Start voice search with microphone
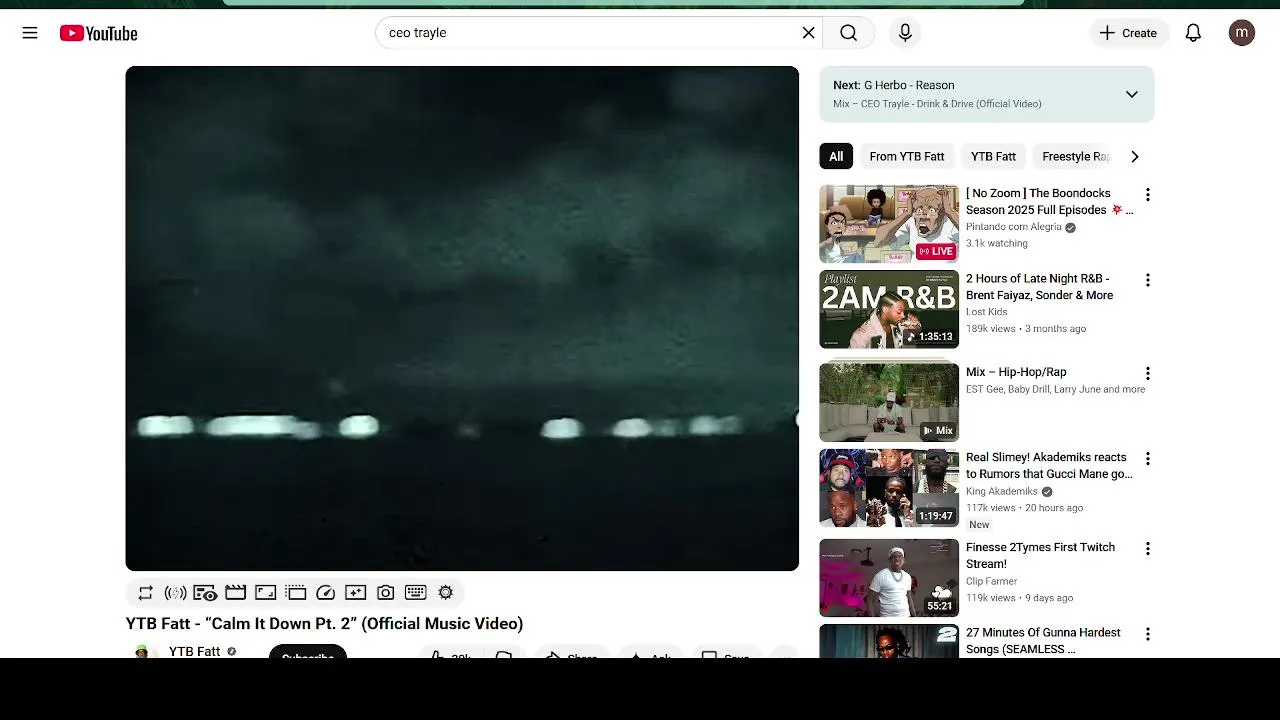Screen dimensions: 1280x720 click(x=905, y=33)
